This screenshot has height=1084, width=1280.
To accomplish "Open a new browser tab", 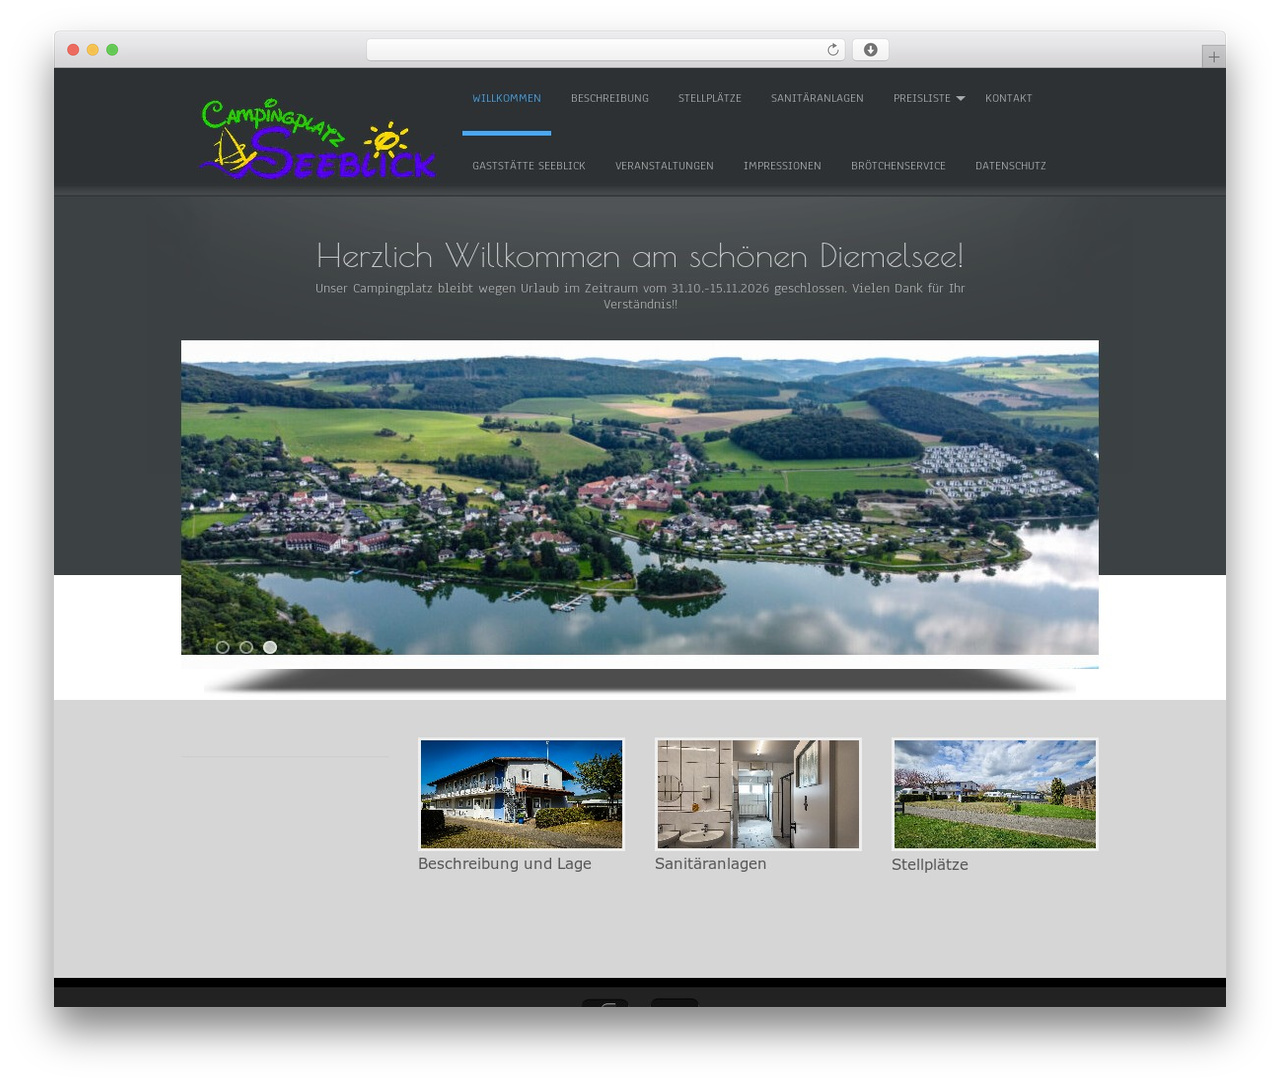I will 1213,57.
